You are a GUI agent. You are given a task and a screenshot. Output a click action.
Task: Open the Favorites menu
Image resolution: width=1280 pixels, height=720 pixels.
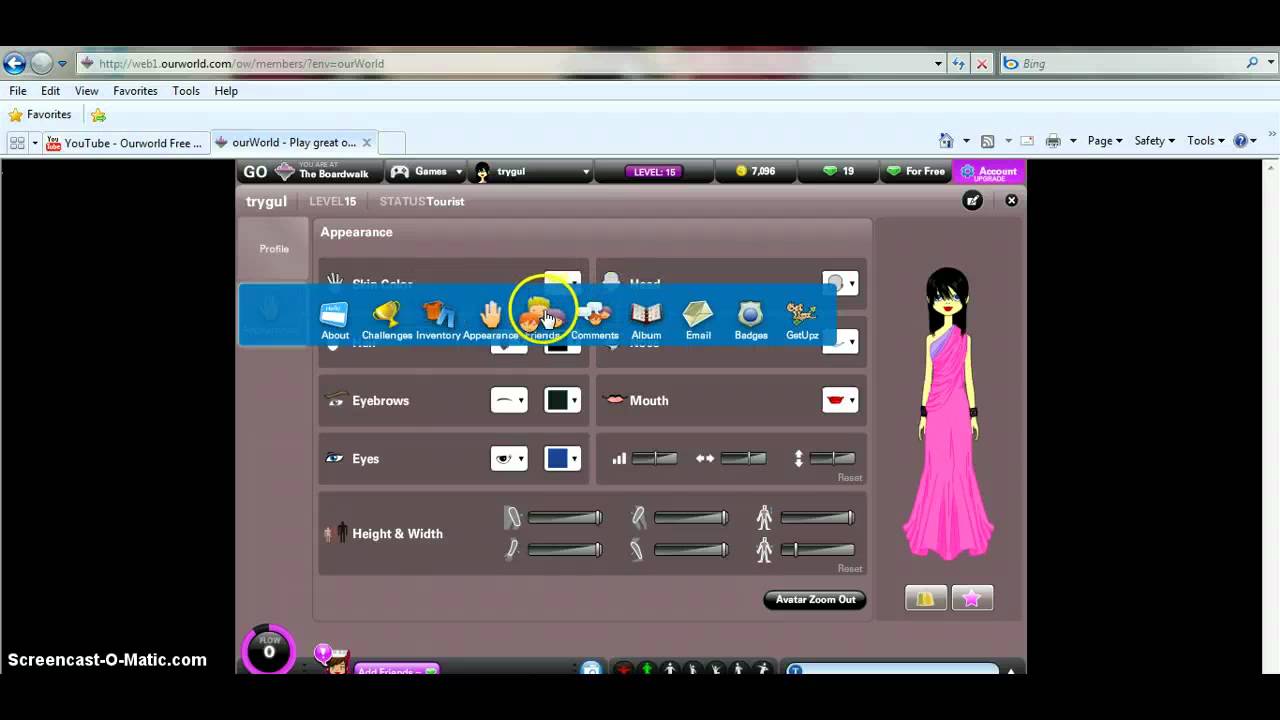point(135,90)
